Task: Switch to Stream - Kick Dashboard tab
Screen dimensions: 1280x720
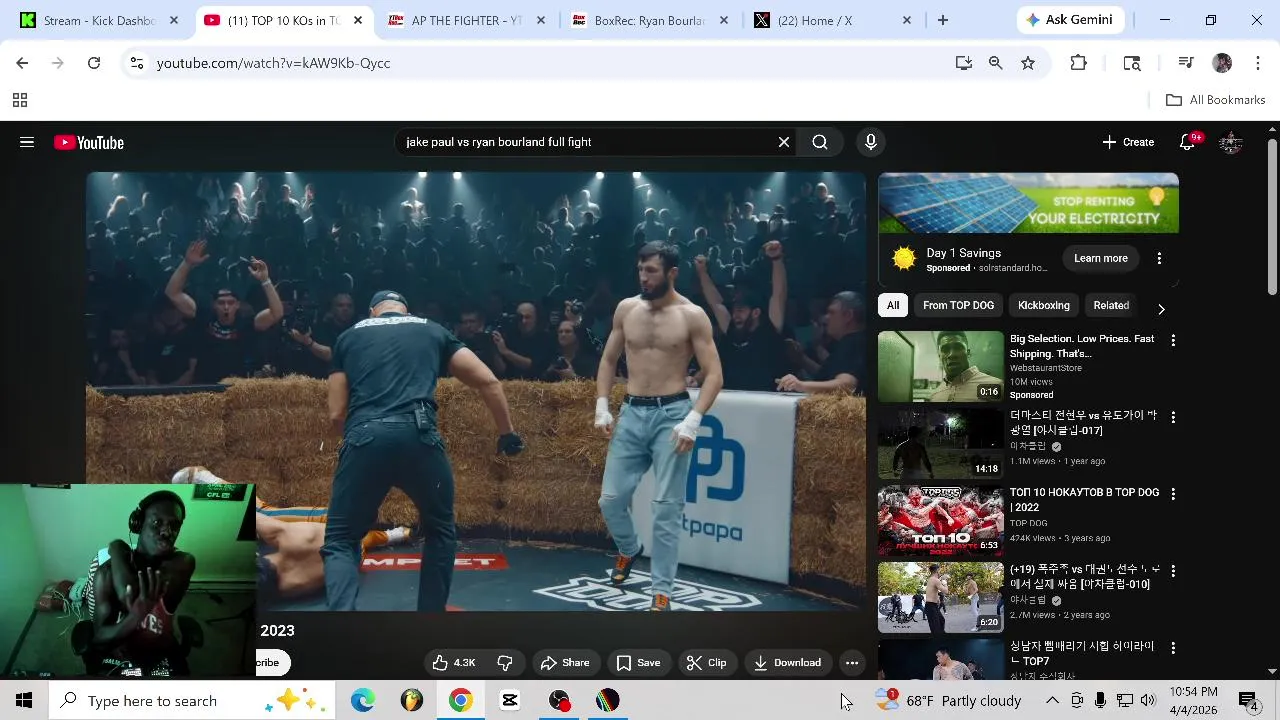Action: click(100, 20)
